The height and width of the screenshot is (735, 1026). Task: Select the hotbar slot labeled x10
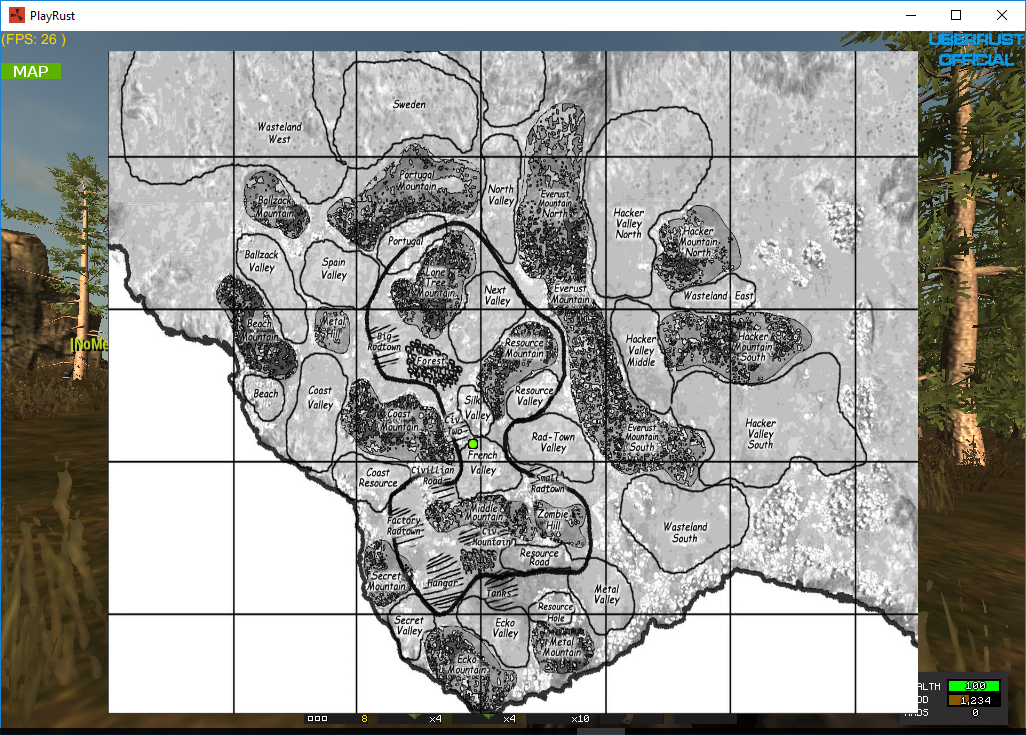tap(581, 719)
